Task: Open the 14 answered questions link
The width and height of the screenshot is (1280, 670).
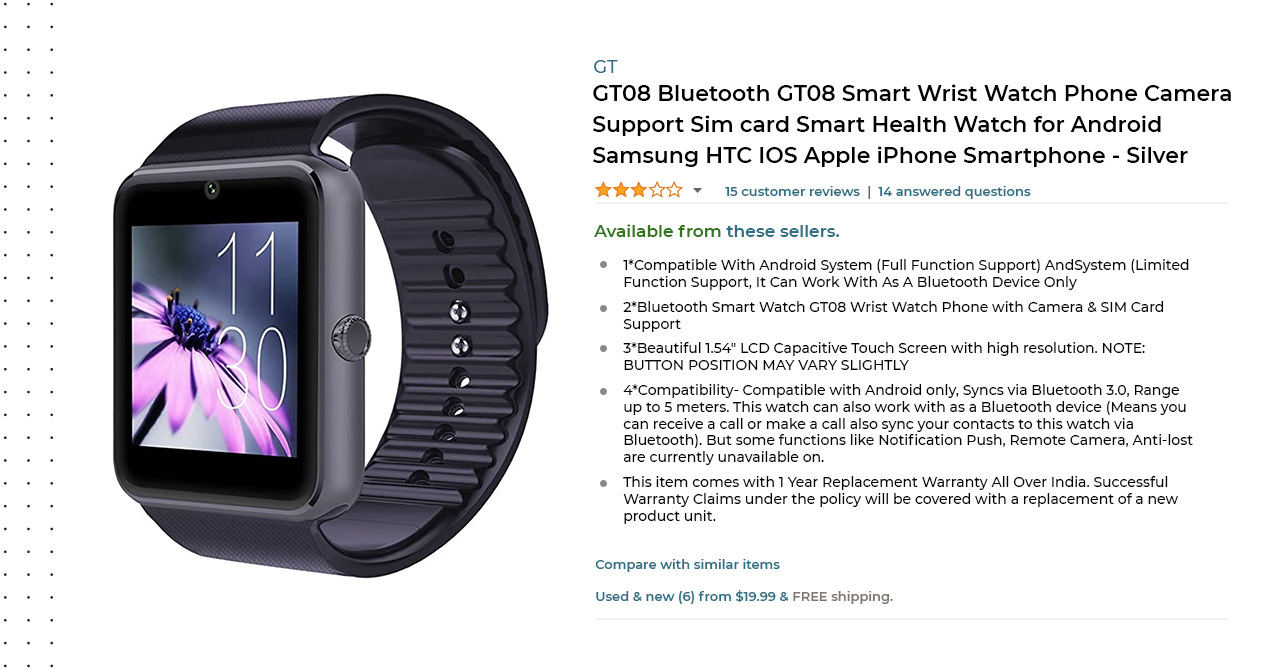Action: 954,191
